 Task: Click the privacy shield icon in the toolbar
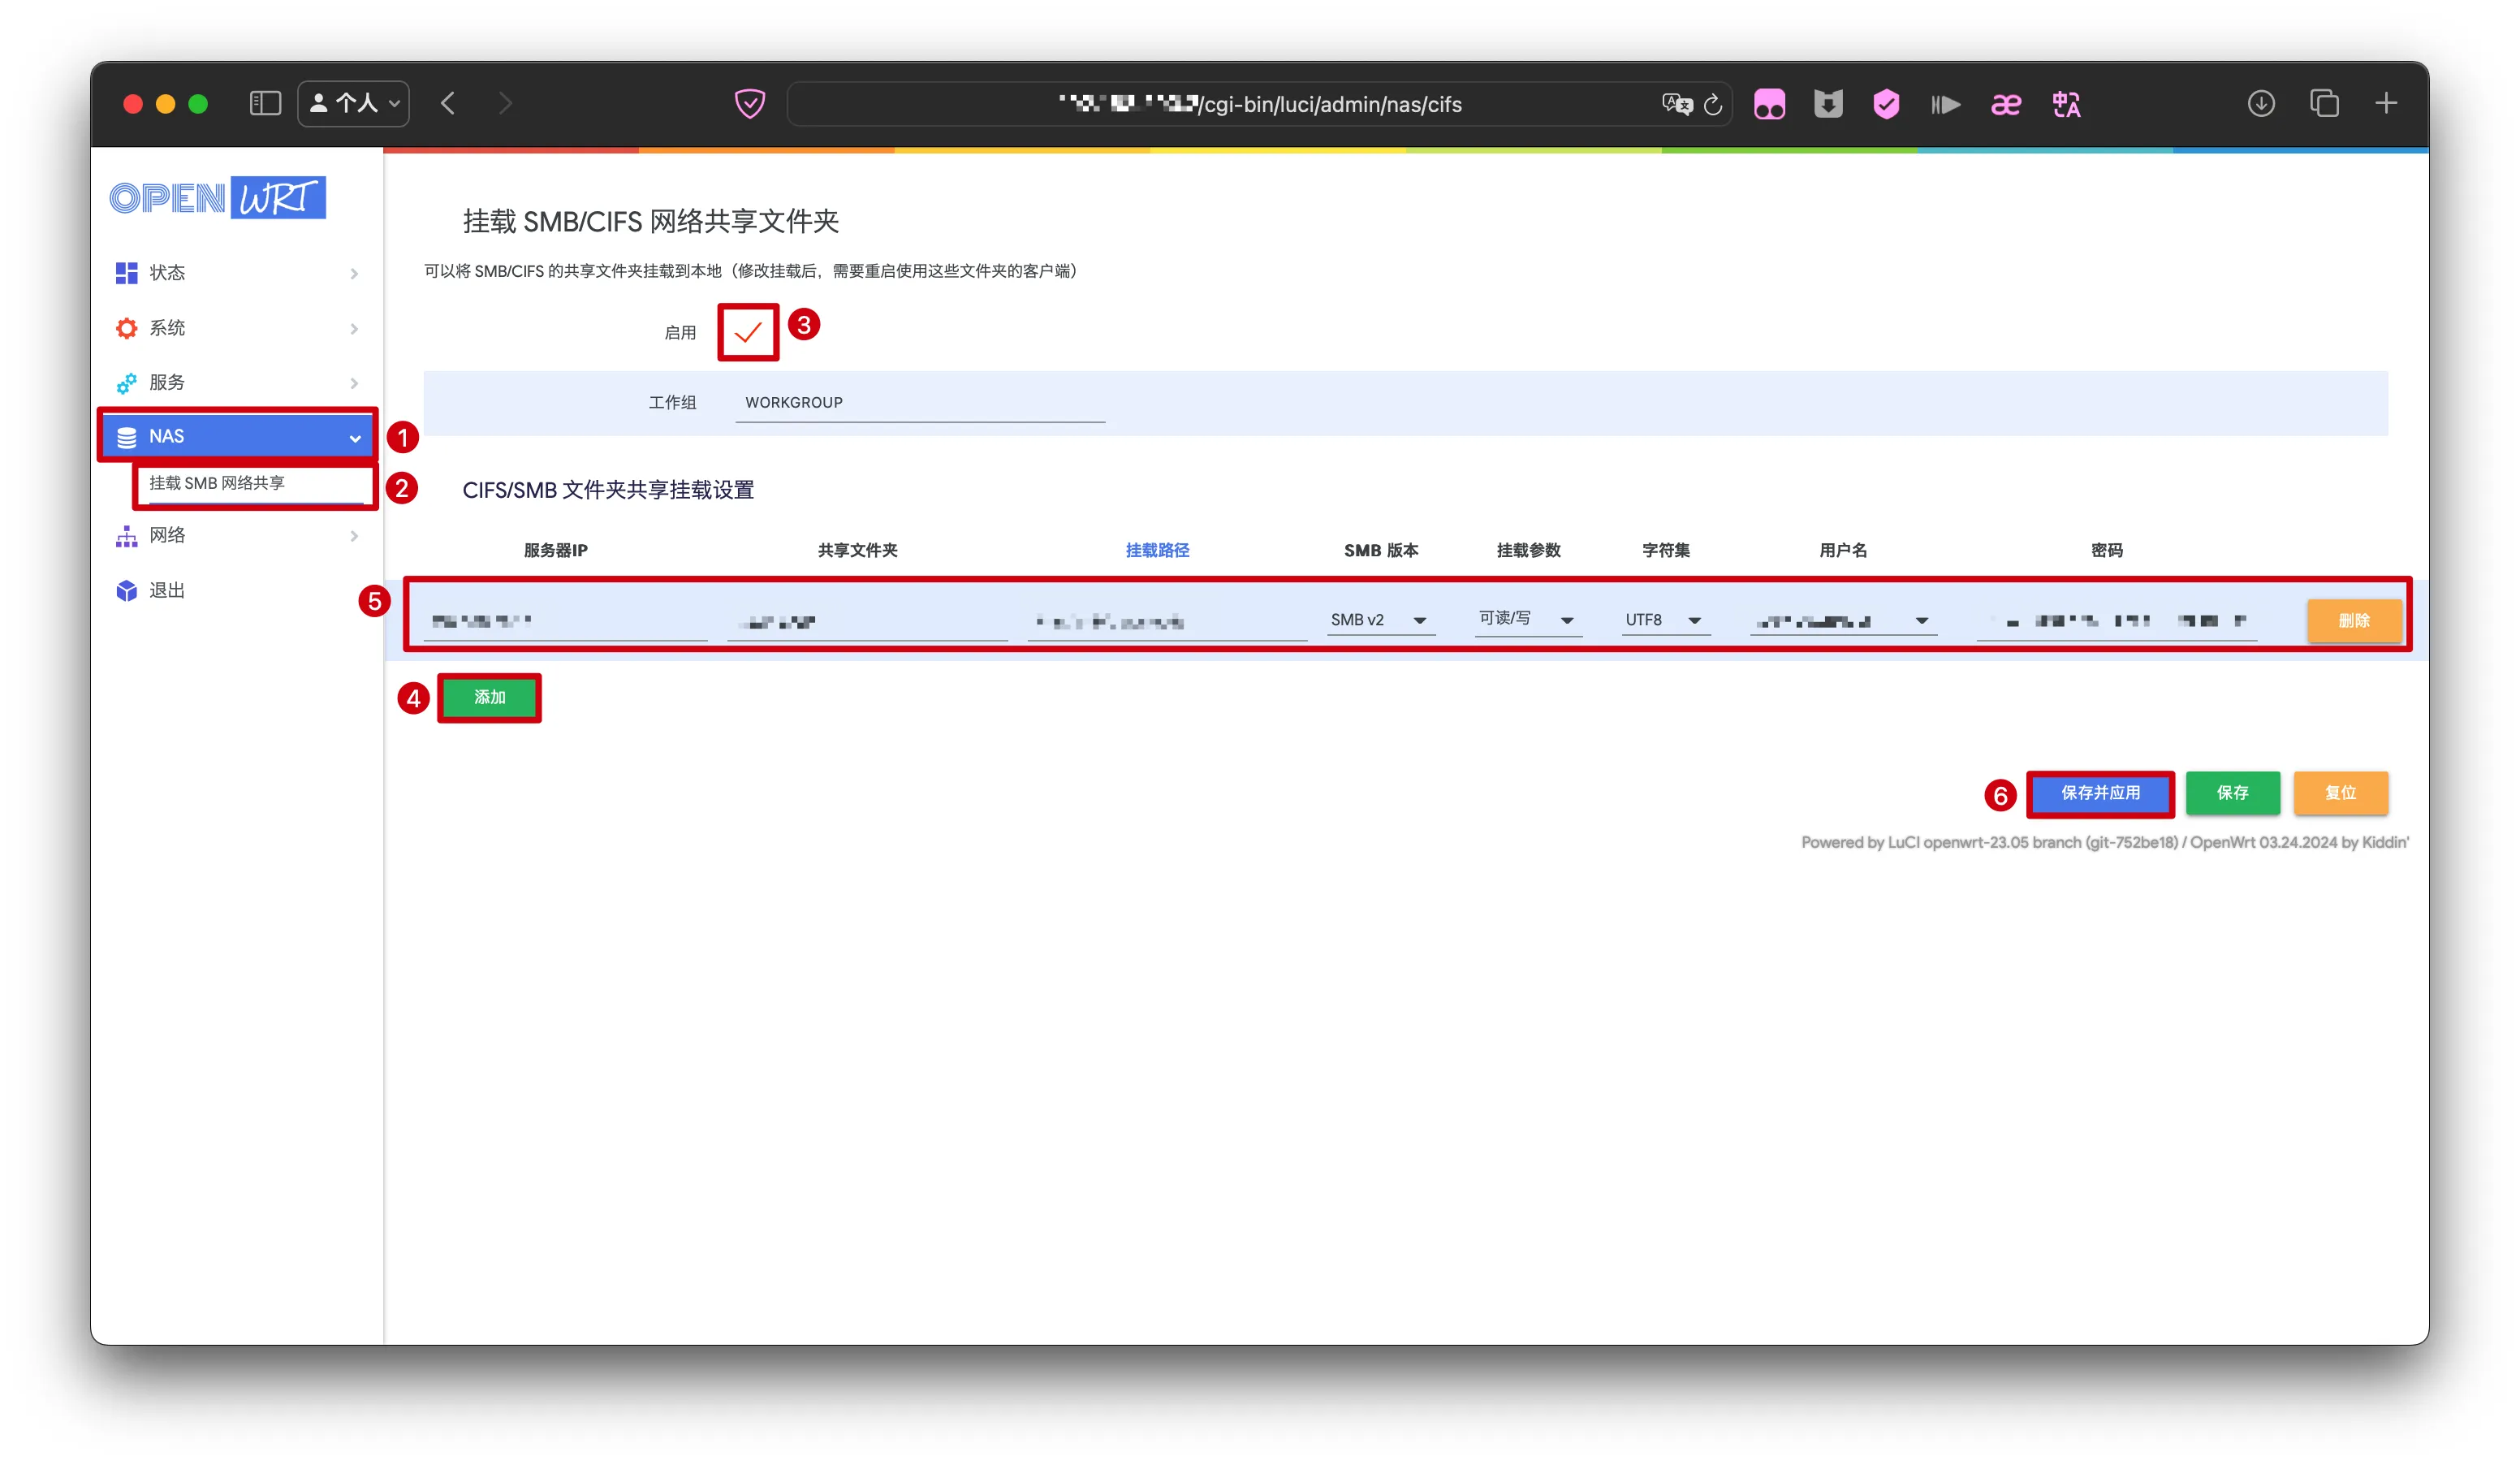point(750,103)
